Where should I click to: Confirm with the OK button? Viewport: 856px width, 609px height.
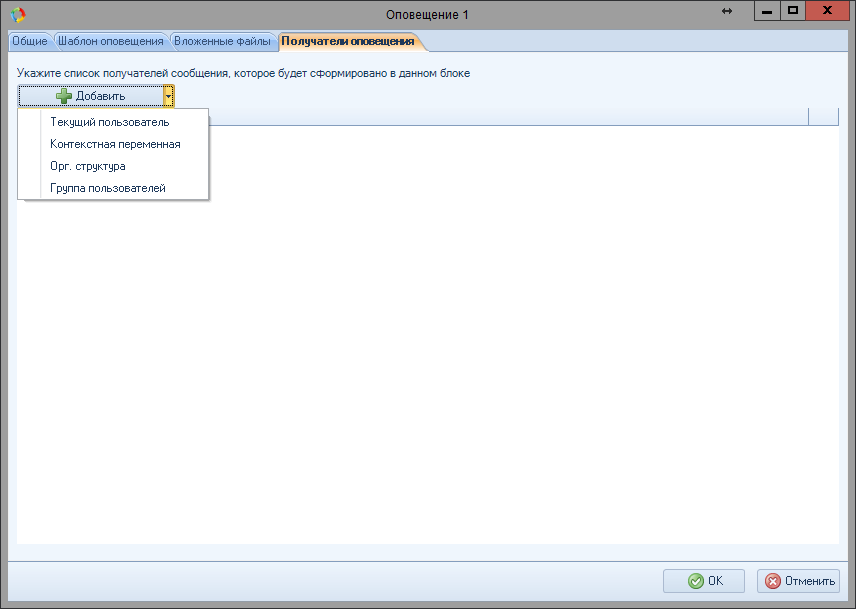tap(704, 581)
